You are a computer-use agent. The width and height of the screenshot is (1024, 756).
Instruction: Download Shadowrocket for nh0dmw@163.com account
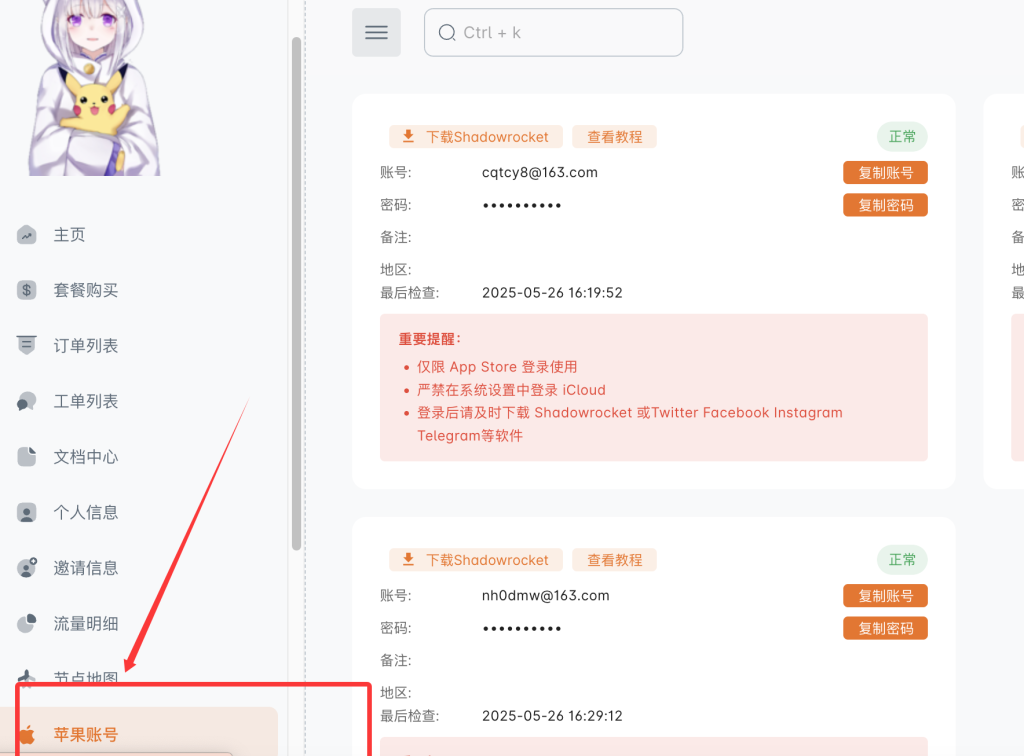tap(475, 560)
